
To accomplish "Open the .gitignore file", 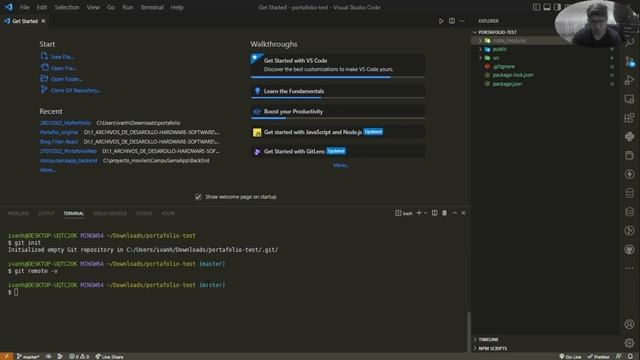I will click(x=503, y=66).
